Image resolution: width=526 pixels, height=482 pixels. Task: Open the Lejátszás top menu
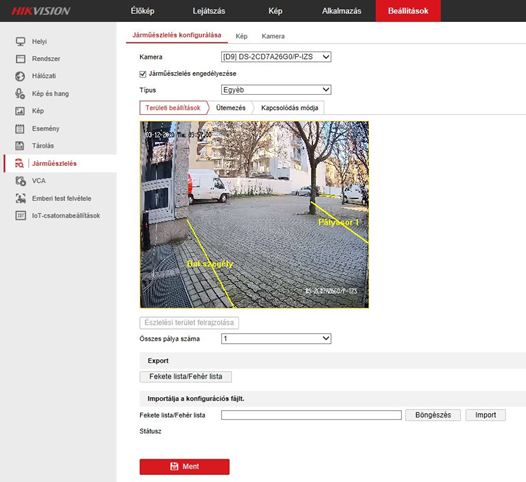coord(209,11)
